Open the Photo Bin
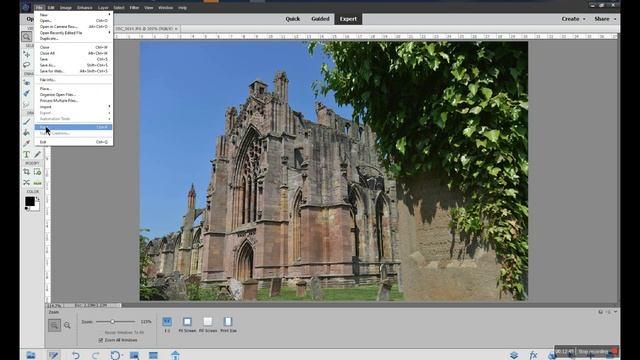640x360 pixels. tap(31, 355)
